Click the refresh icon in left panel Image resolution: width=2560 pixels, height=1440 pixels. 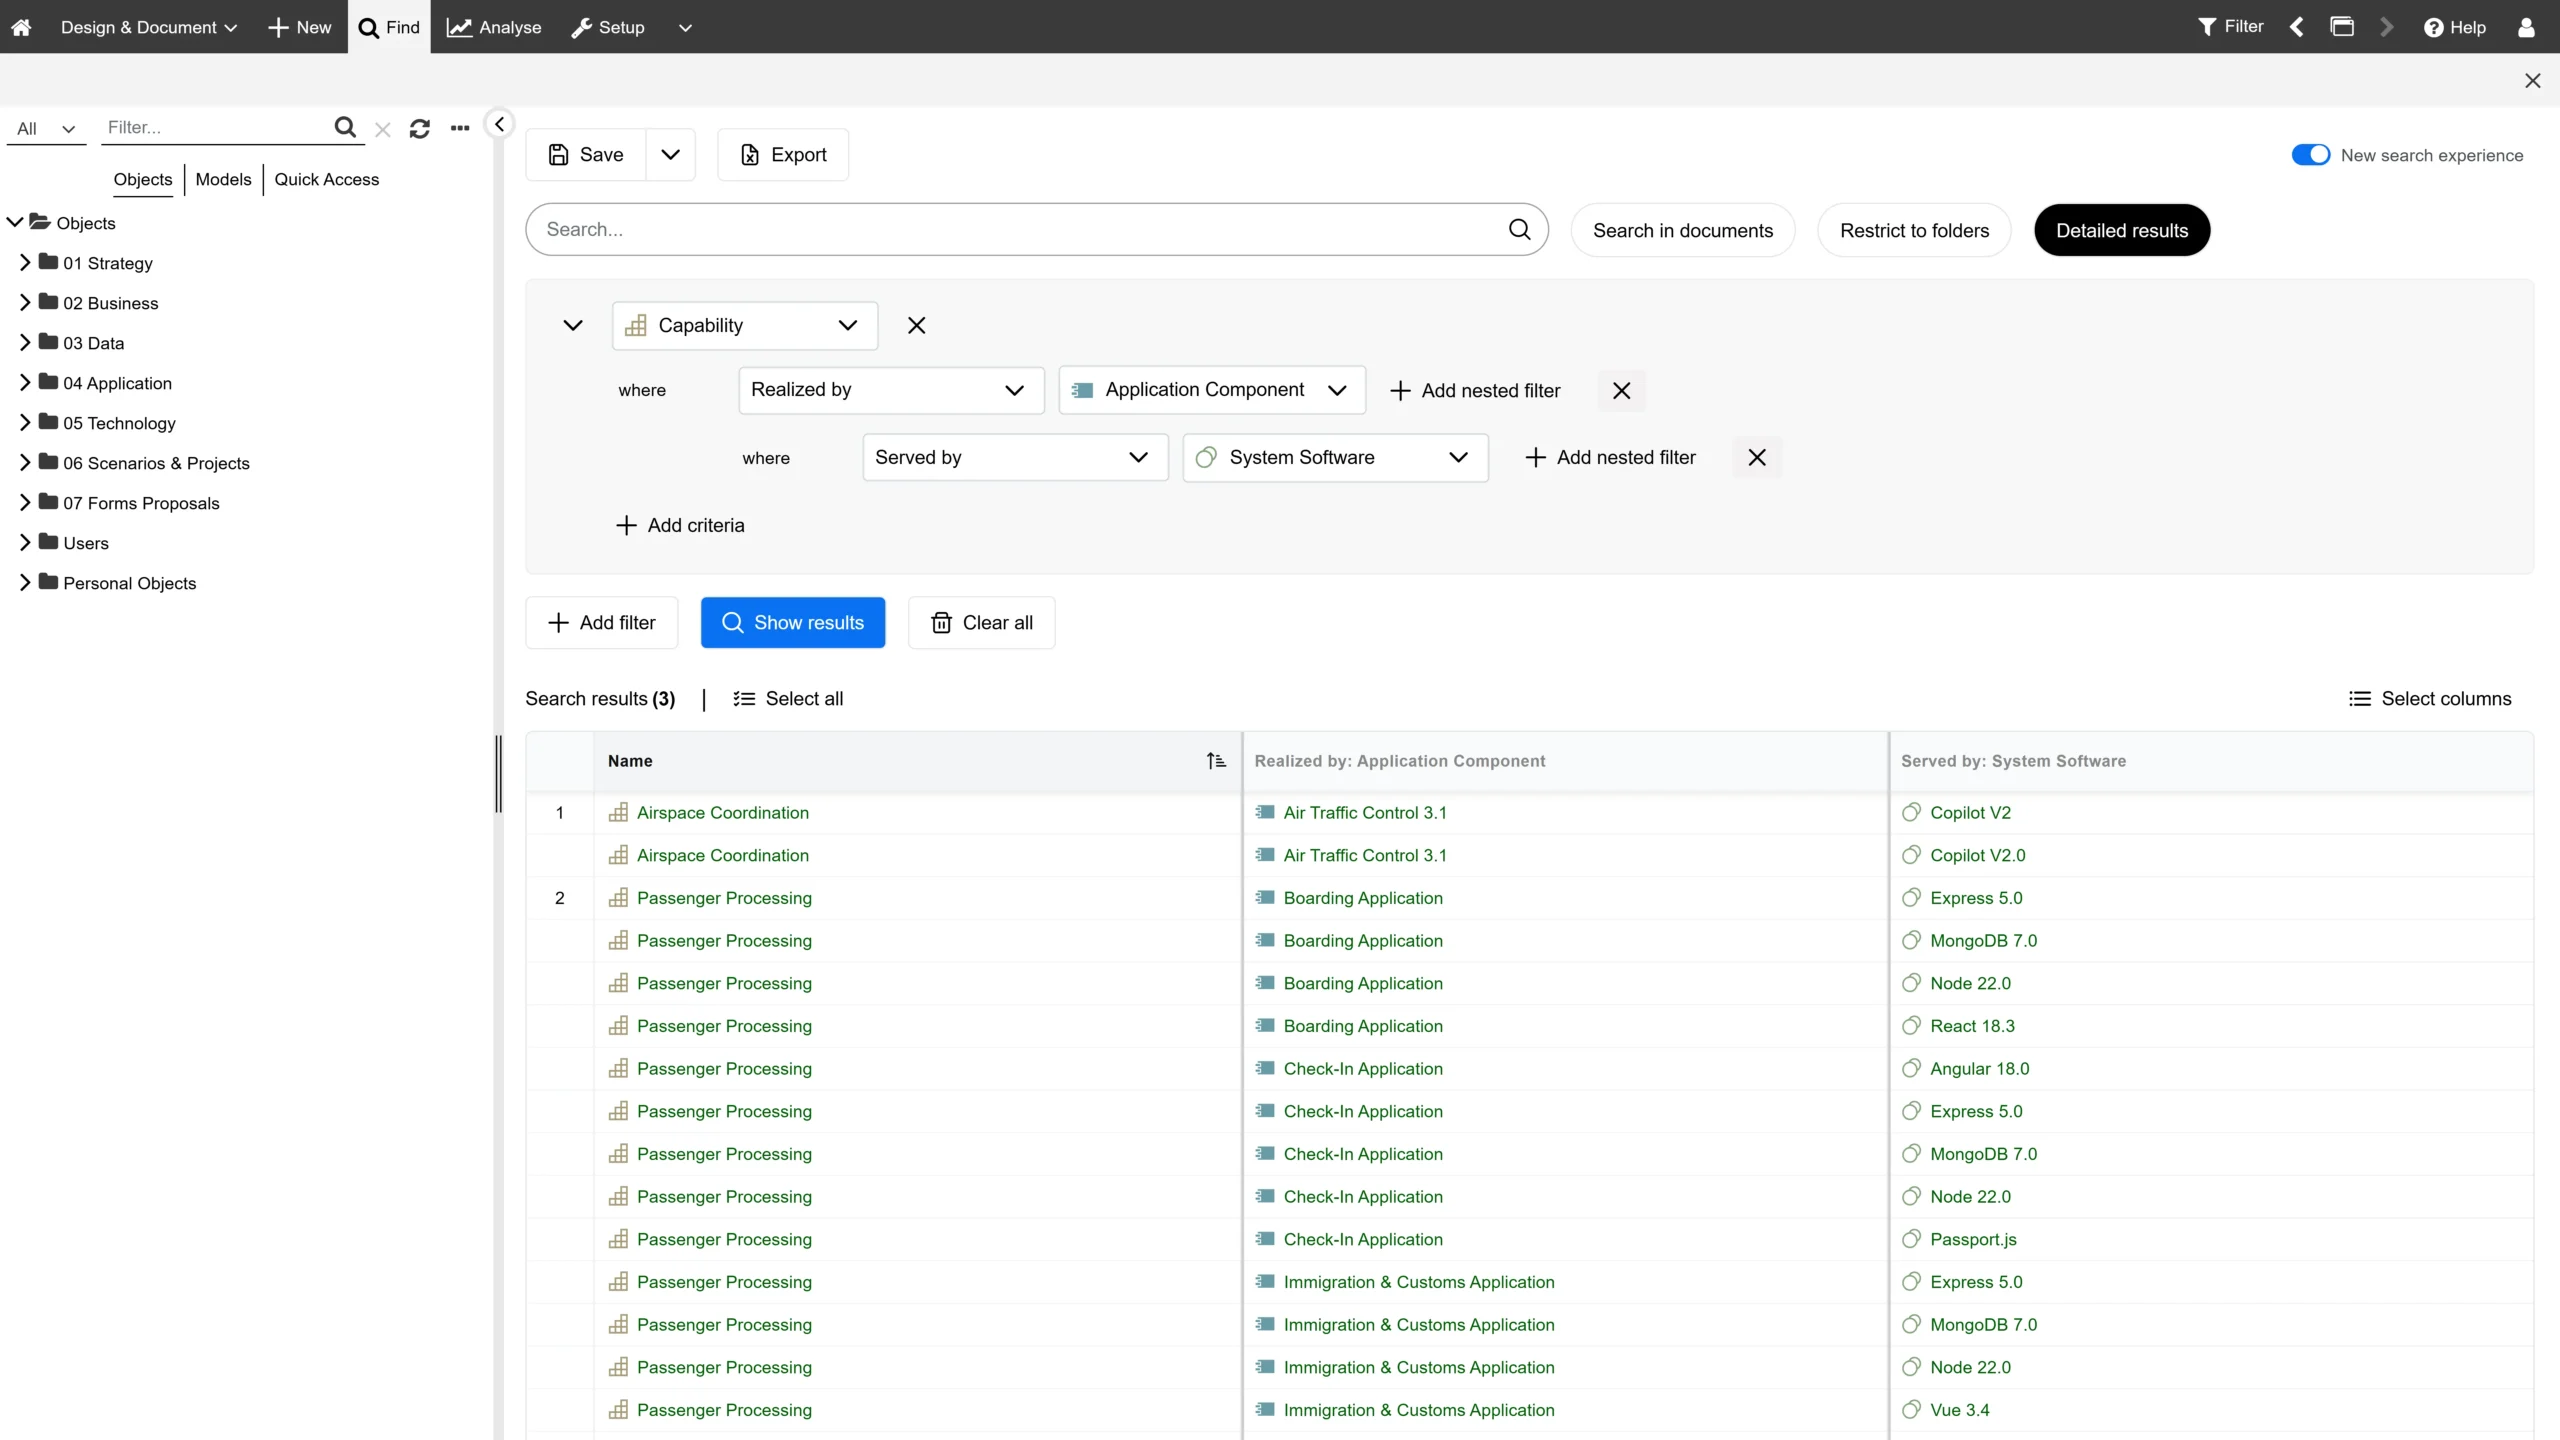419,128
